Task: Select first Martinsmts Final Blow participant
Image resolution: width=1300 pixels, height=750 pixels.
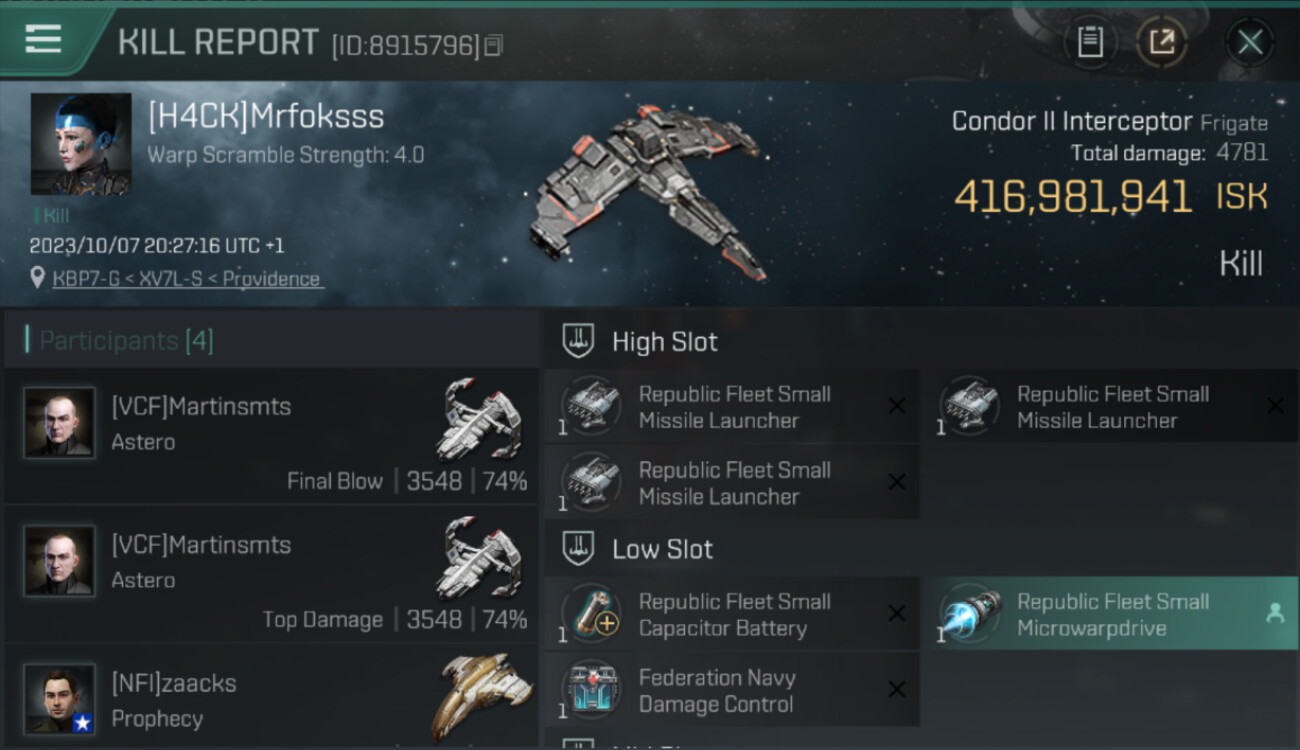Action: pyautogui.click(x=271, y=437)
